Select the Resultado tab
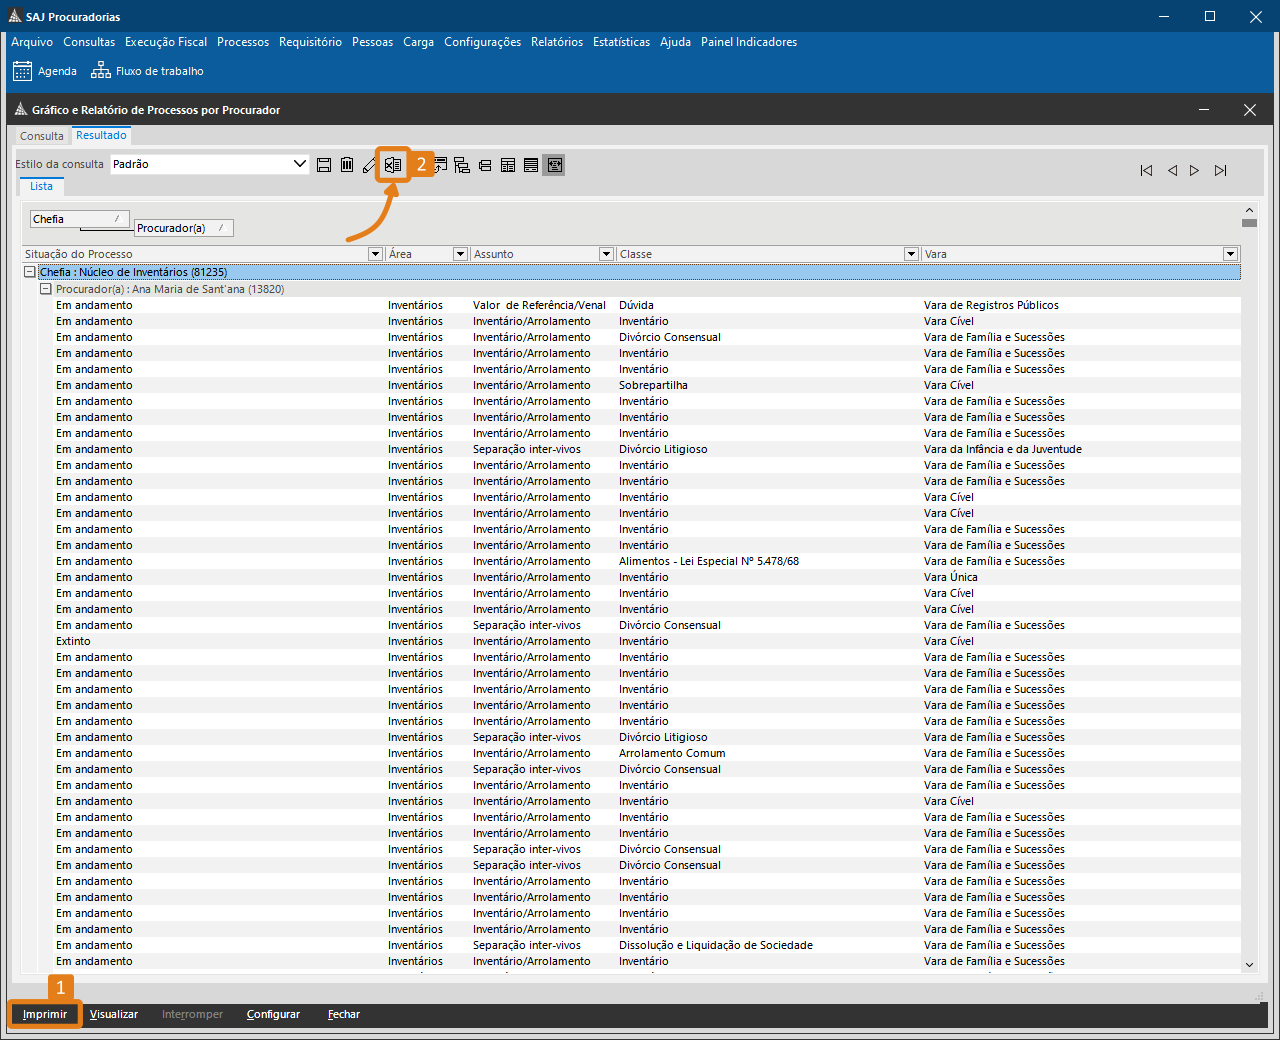This screenshot has height=1040, width=1280. point(102,135)
